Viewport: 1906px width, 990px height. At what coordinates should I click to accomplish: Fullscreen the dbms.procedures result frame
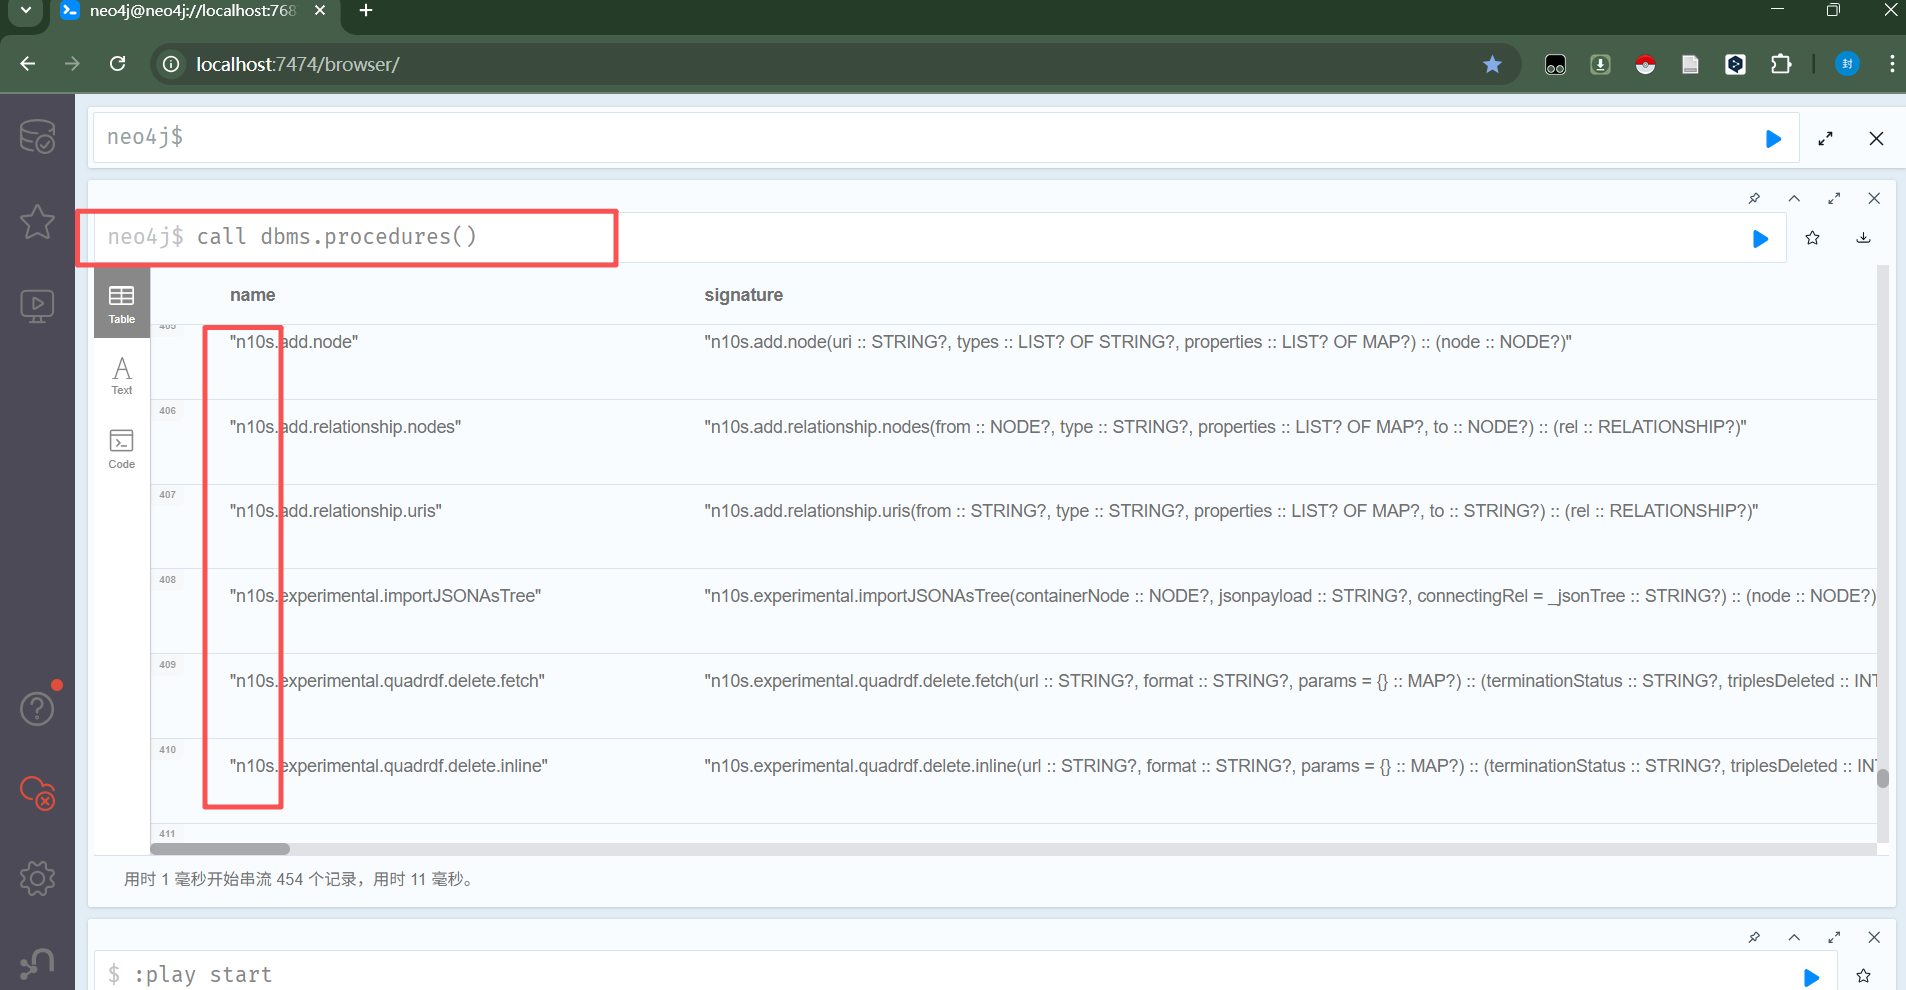coord(1834,198)
